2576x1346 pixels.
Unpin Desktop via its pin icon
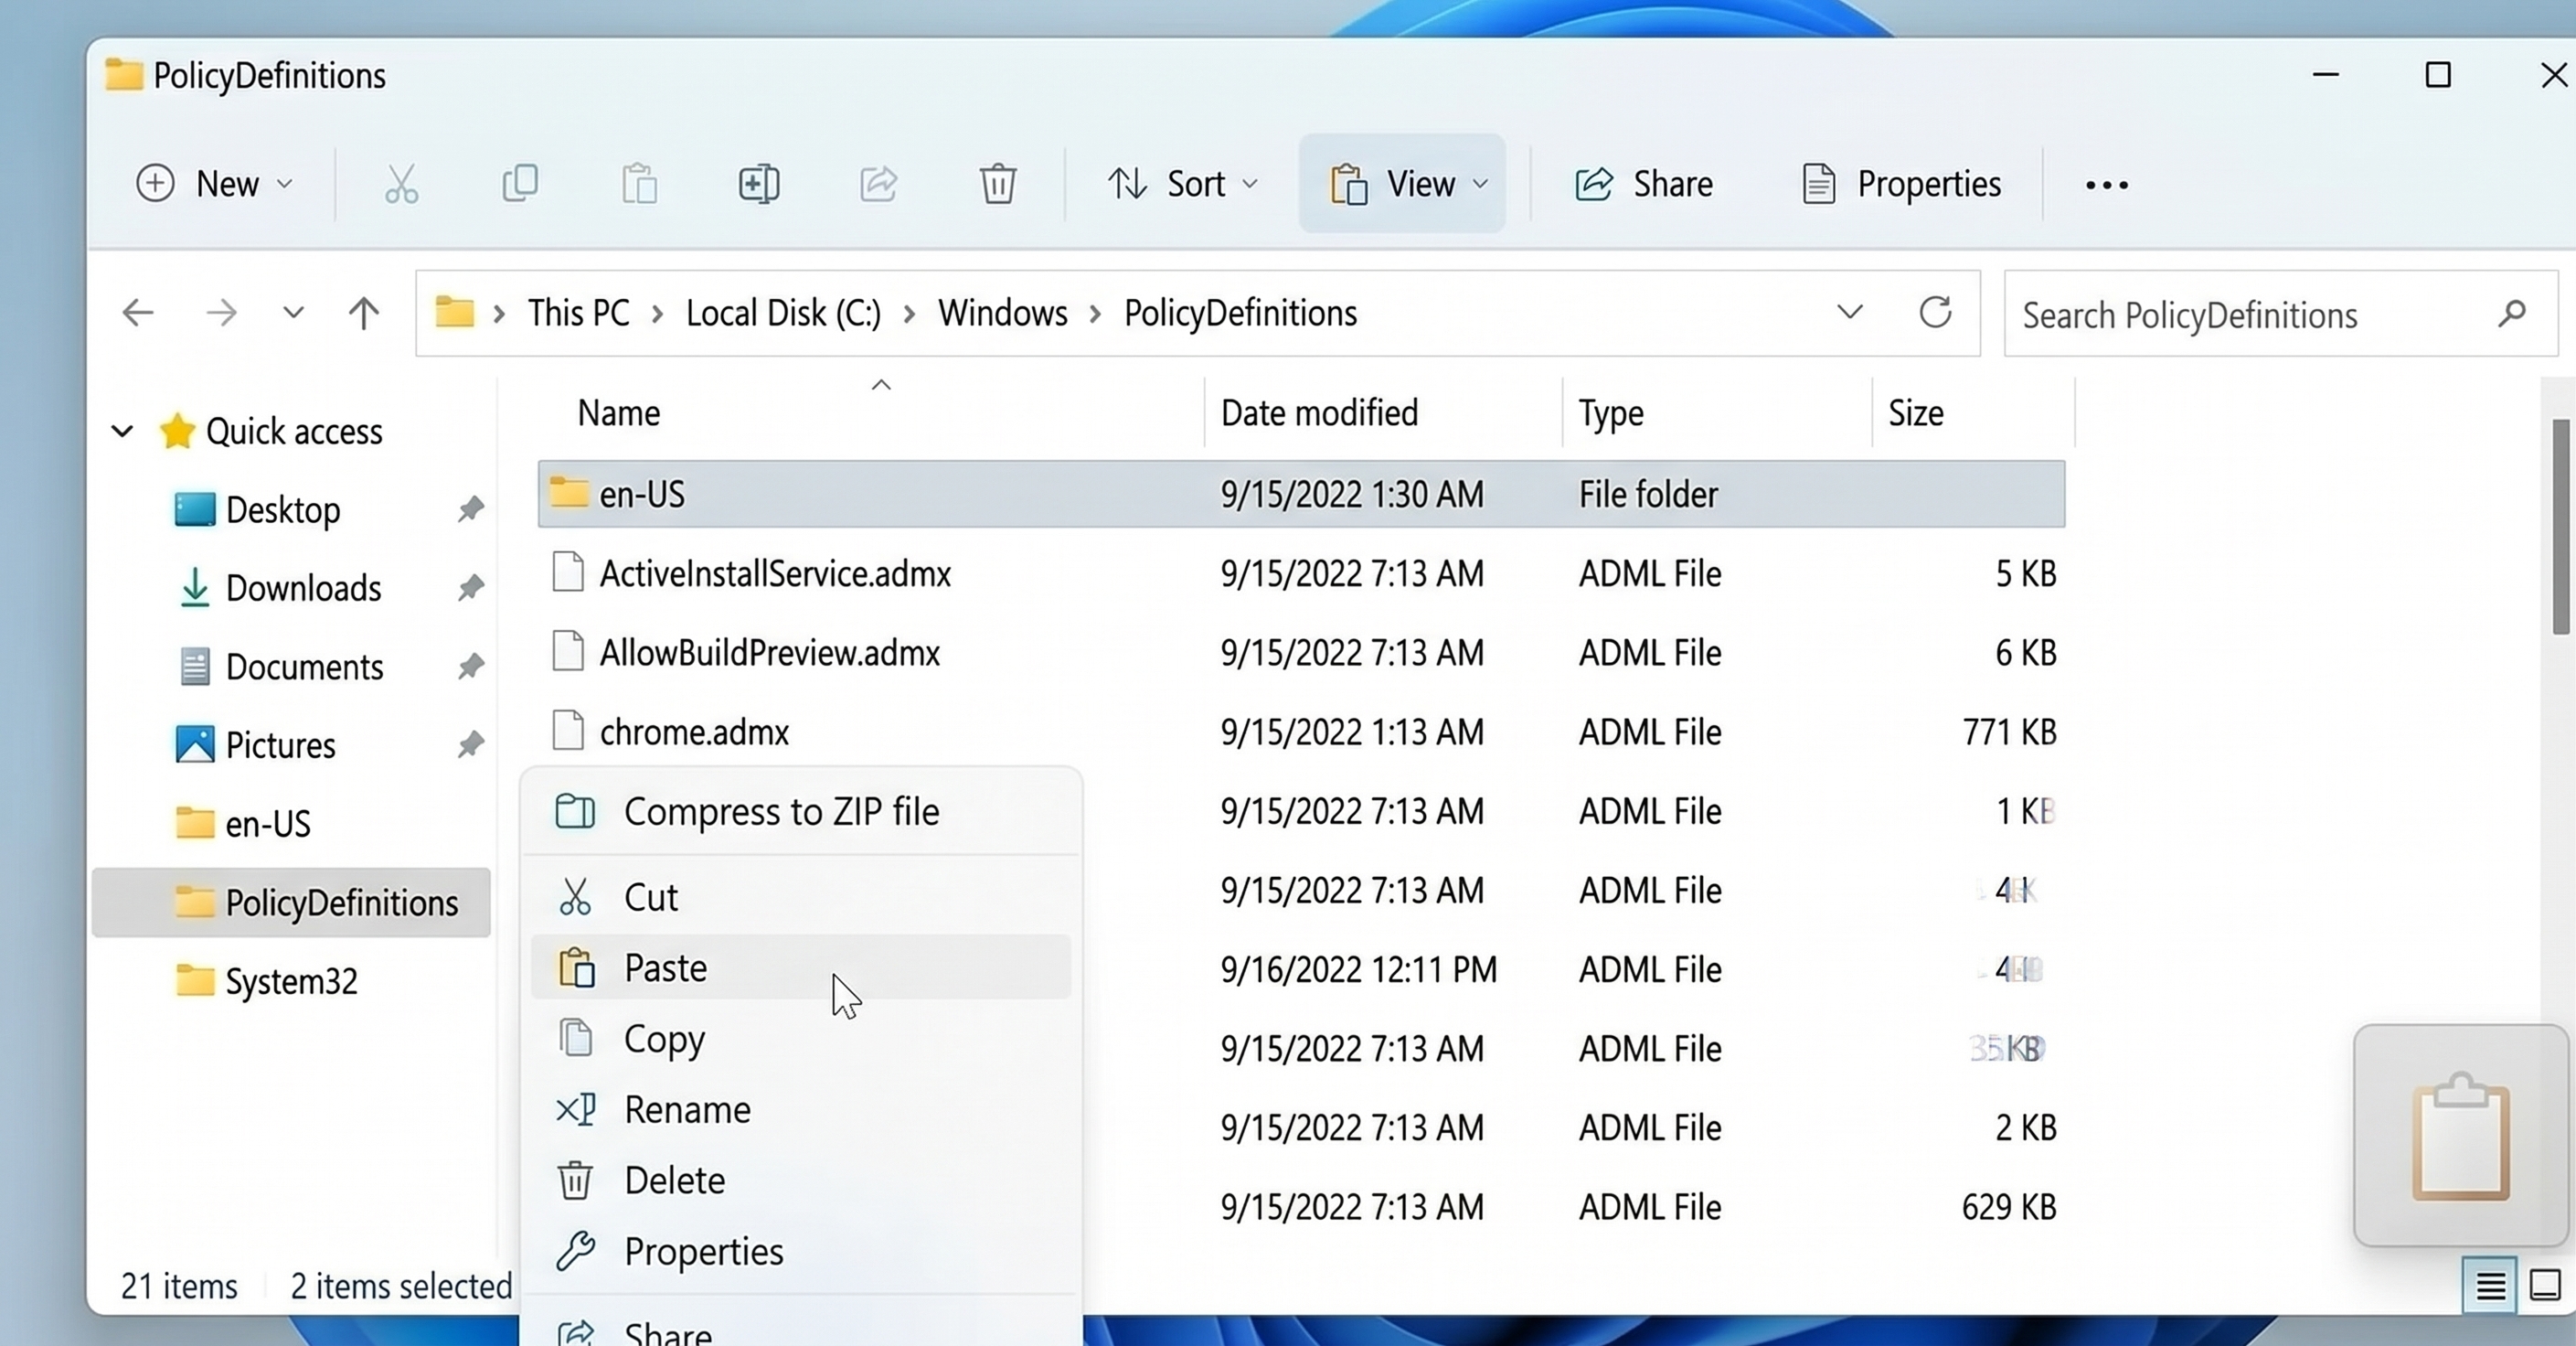(470, 509)
